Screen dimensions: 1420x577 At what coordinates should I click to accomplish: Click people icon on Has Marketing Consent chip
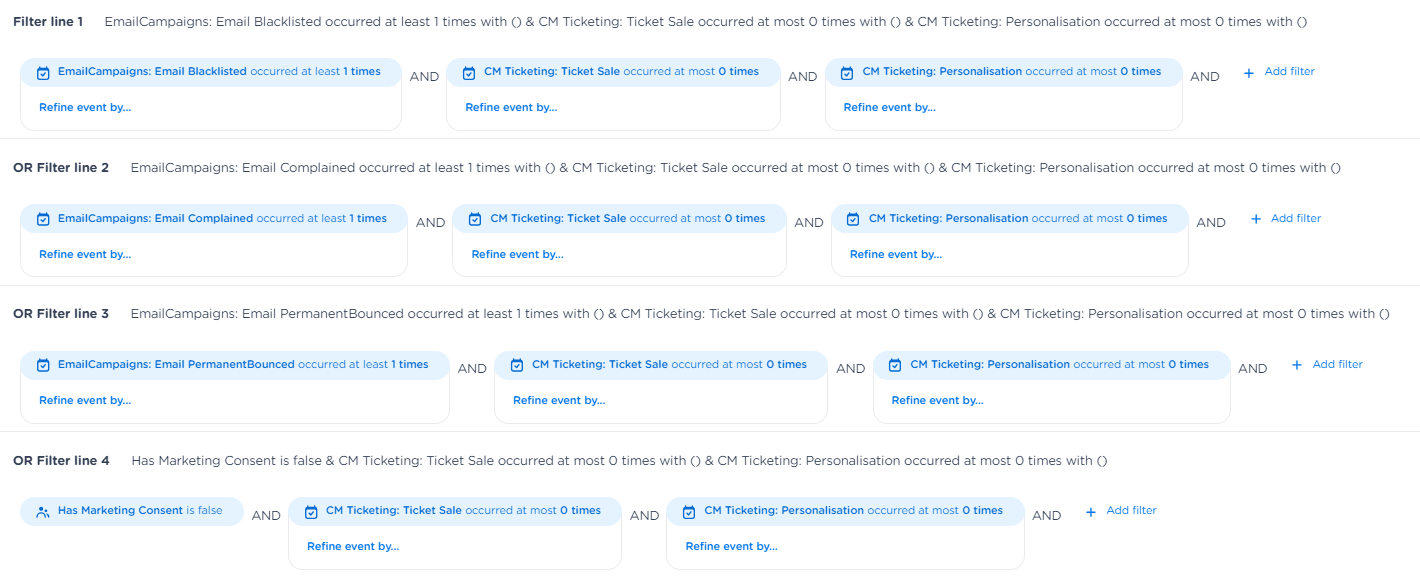point(43,511)
